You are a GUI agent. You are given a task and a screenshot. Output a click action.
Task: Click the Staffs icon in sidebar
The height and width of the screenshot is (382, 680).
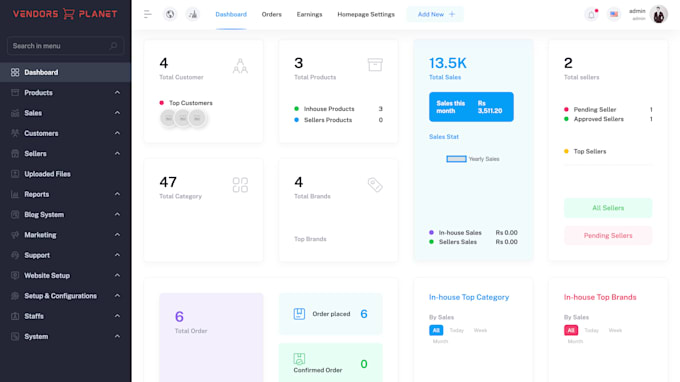pyautogui.click(x=15, y=316)
